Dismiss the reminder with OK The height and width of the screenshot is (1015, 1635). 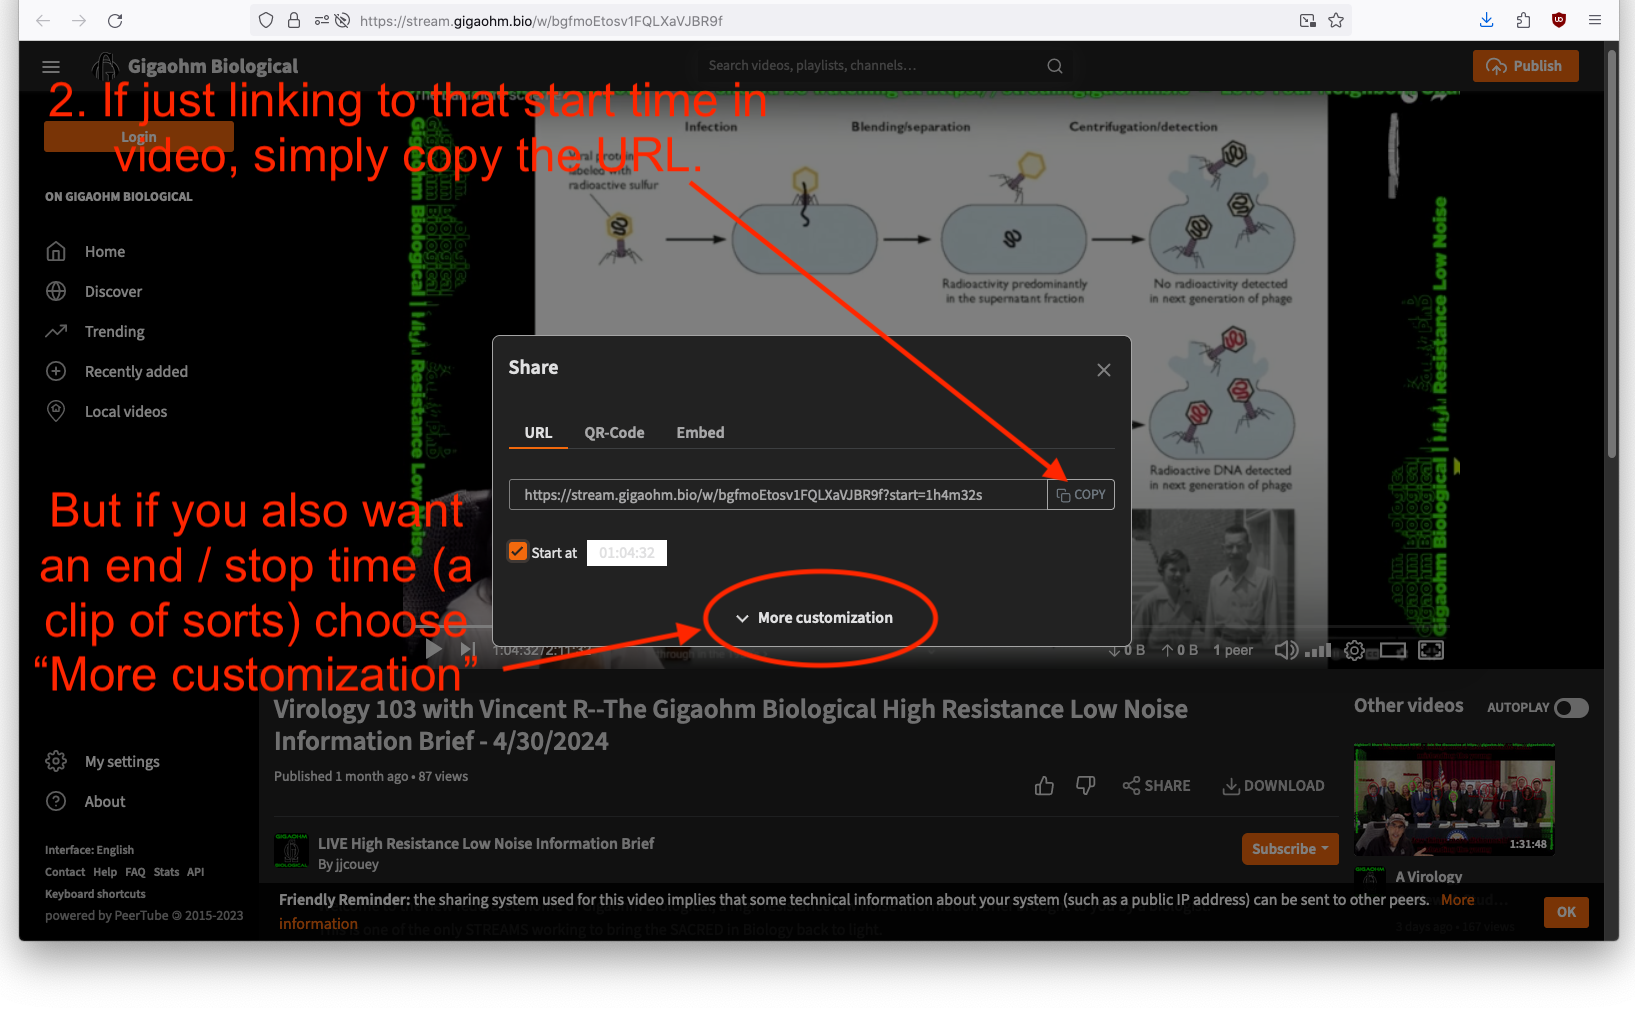tap(1566, 912)
